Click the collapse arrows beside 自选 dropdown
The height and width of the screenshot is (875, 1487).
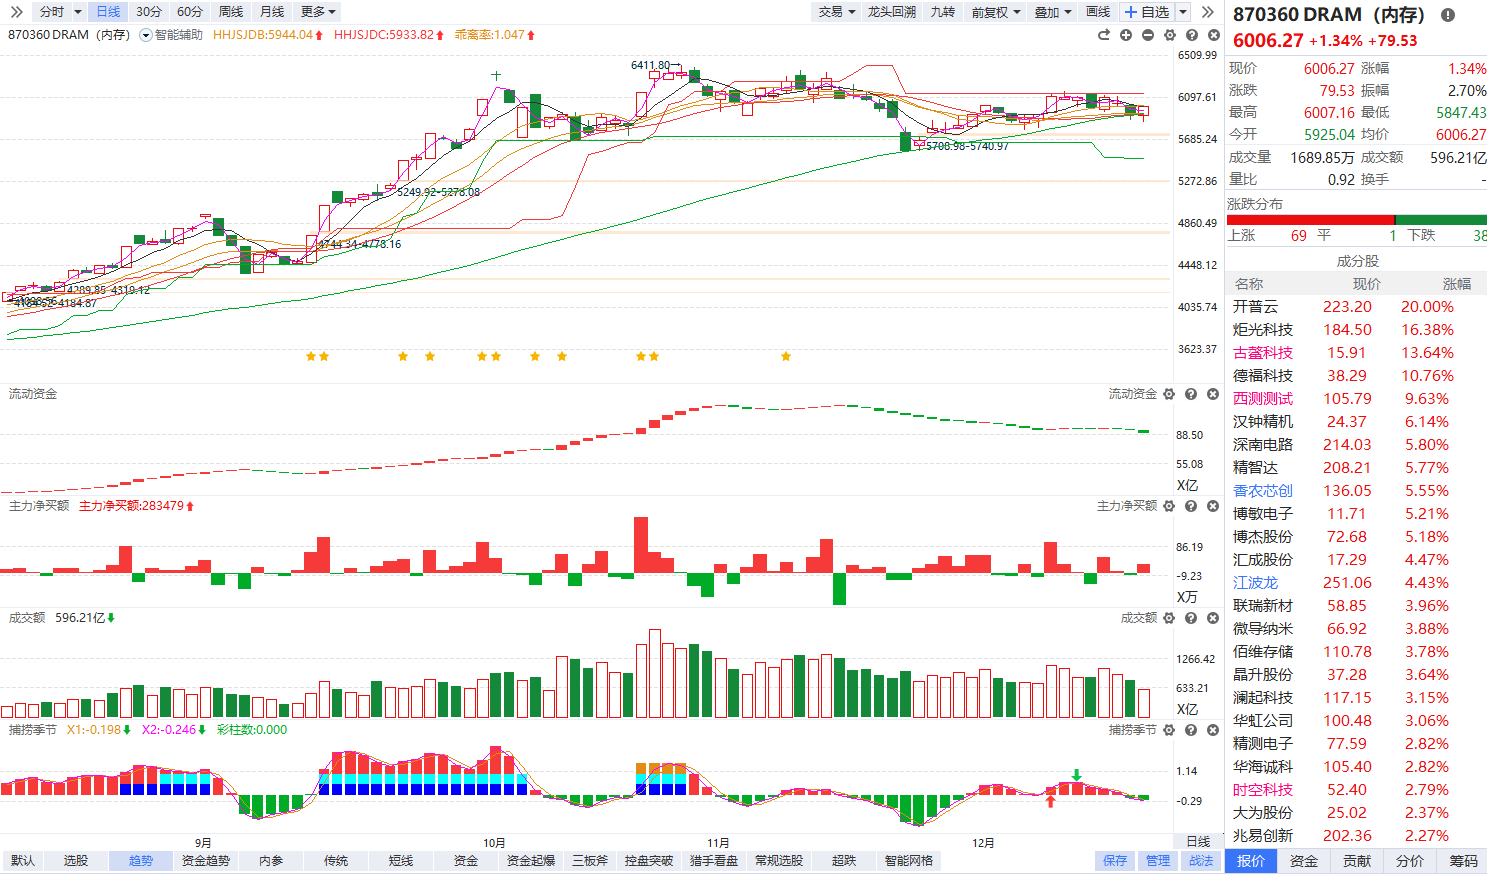coord(1207,12)
